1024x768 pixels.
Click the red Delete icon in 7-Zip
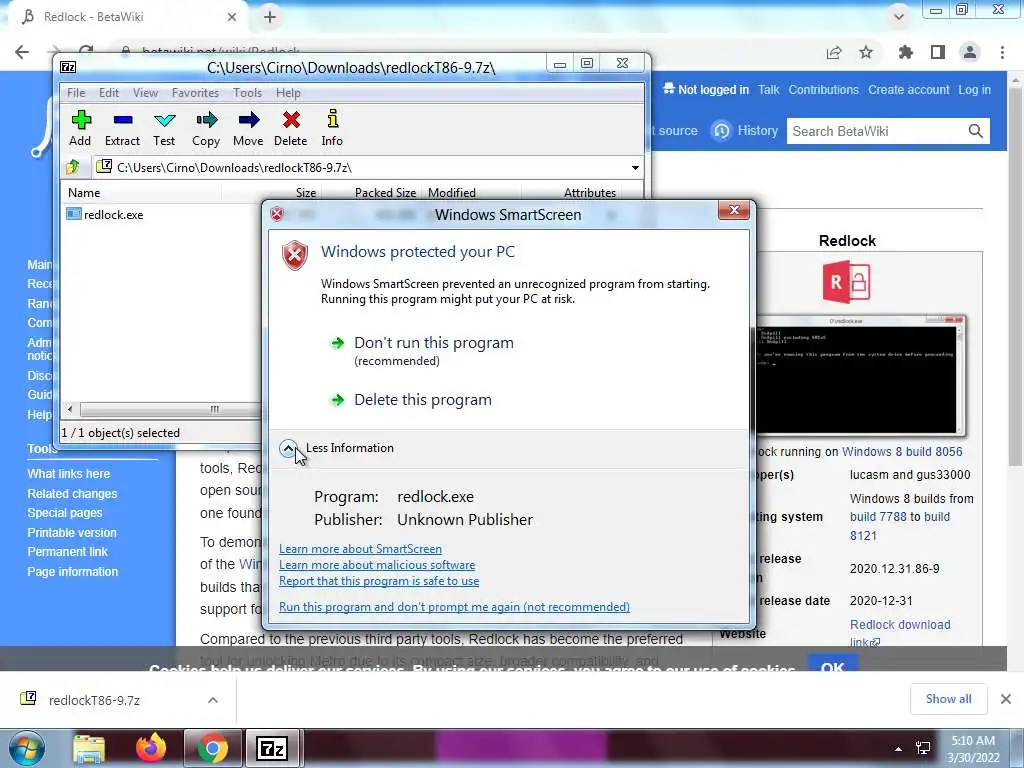(291, 120)
